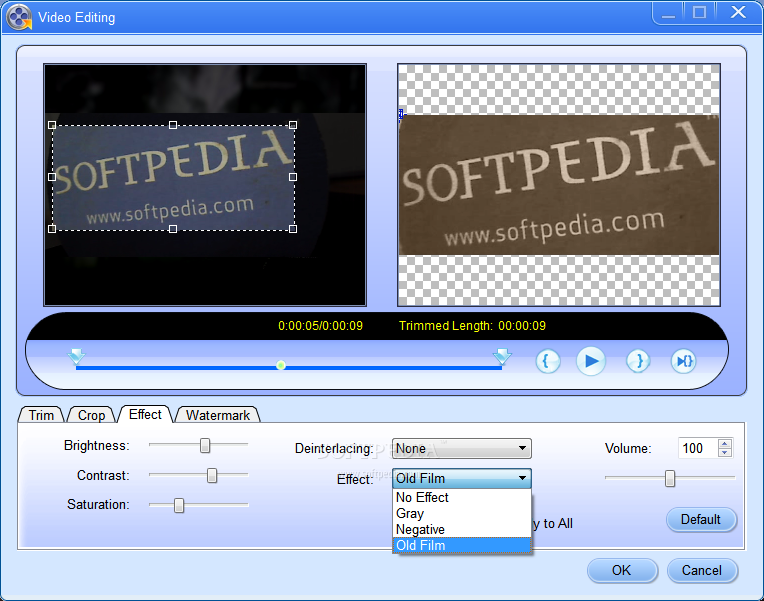
Task: Click the left-middle crop handle
Action: click(52, 177)
